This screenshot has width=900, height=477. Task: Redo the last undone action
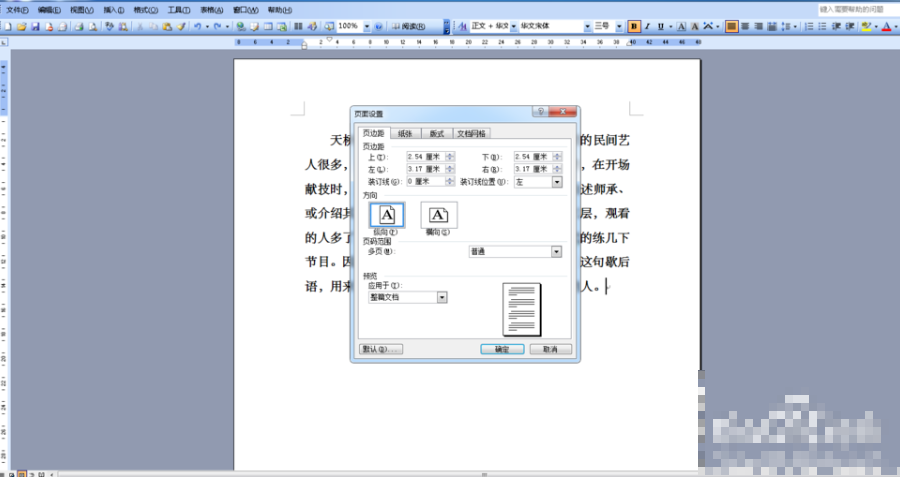[x=218, y=26]
